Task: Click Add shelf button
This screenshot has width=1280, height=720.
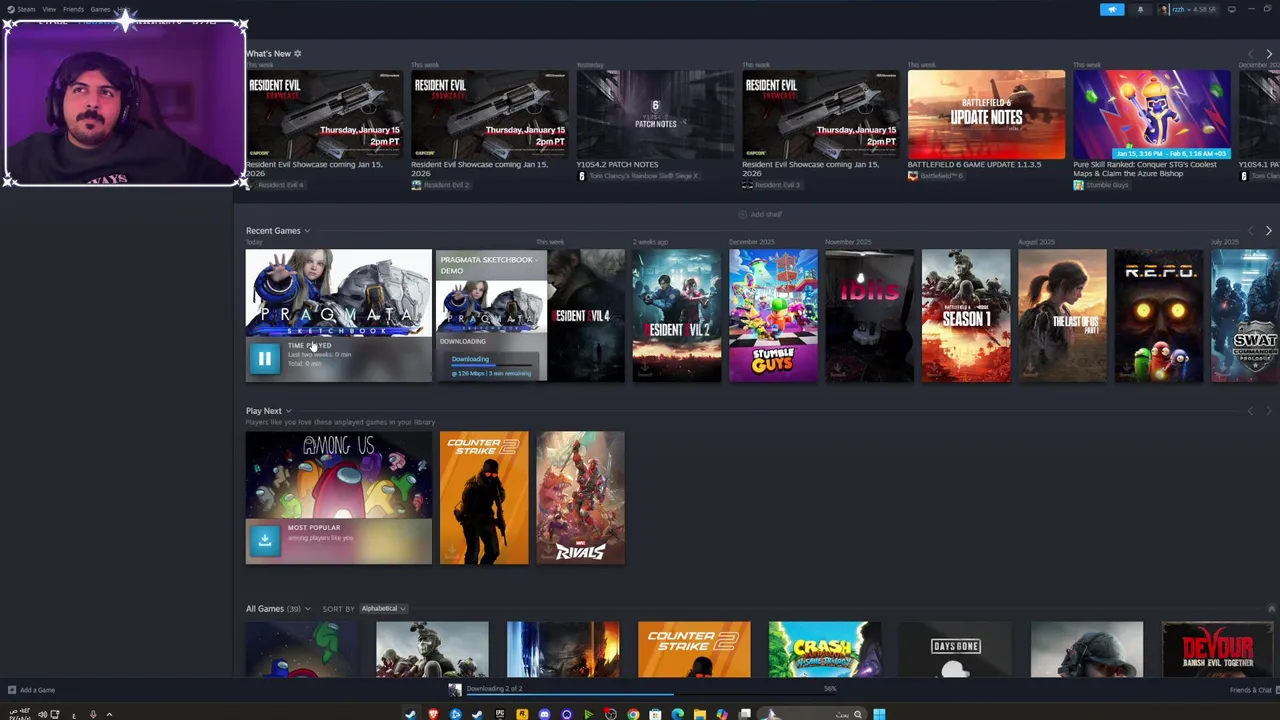Action: click(x=760, y=214)
